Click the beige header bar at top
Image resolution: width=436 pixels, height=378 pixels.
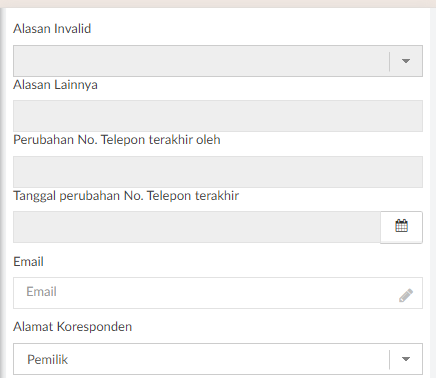pos(218,4)
